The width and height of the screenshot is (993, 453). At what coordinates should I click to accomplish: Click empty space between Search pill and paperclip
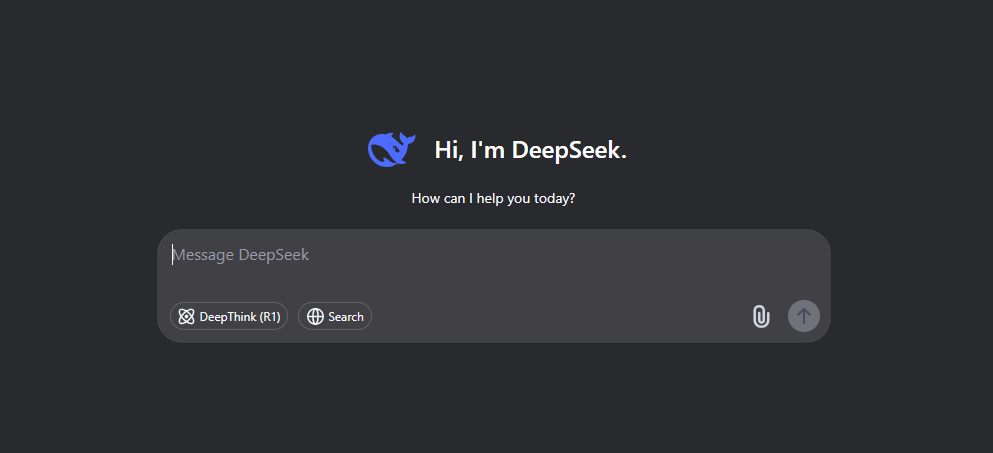coord(560,317)
